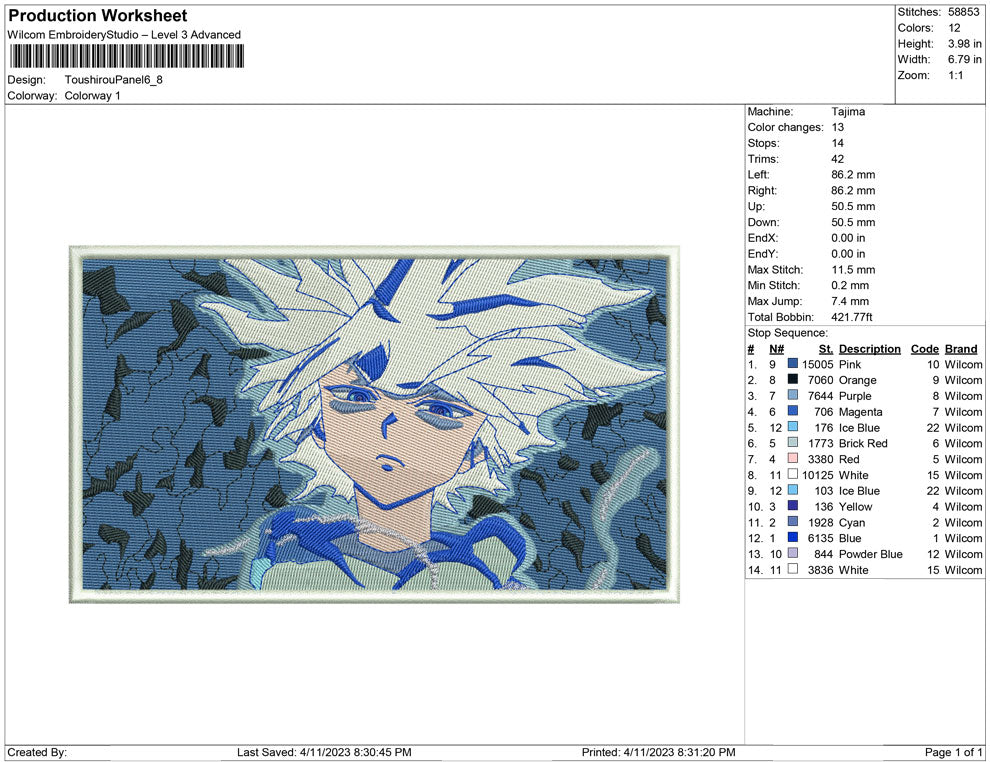Click the Zoom value 1:1

click(x=955, y=75)
